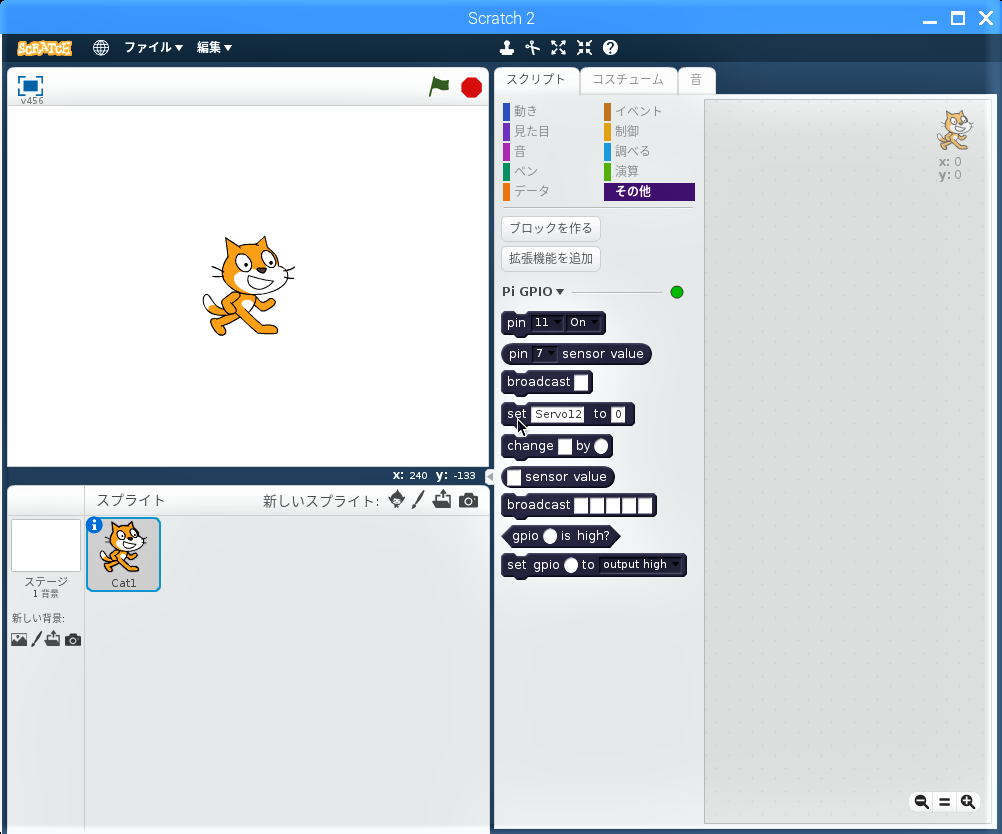Click the multi-field broadcast block
The width and height of the screenshot is (1002, 834).
click(578, 505)
